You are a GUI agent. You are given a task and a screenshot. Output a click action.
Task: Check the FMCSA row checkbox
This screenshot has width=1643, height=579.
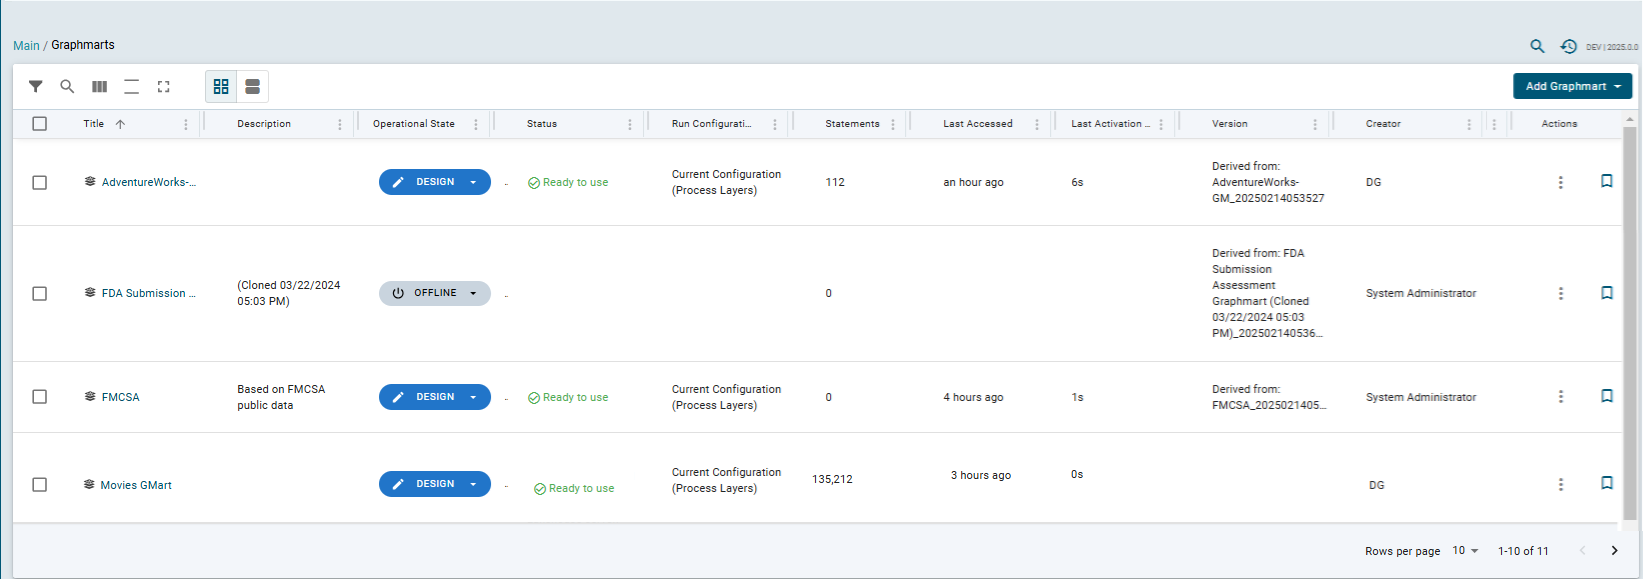40,397
